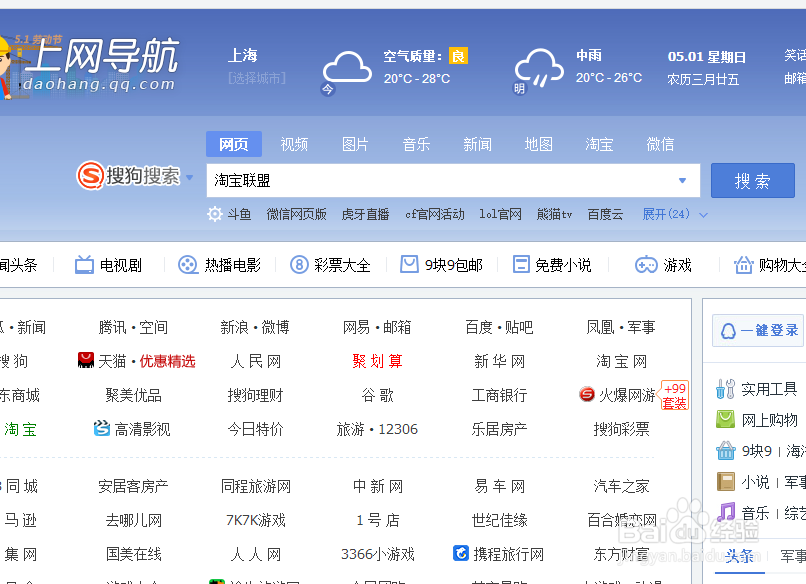Viewport: 806px width, 584px height.
Task: Open the 谷歌 link
Action: [377, 395]
